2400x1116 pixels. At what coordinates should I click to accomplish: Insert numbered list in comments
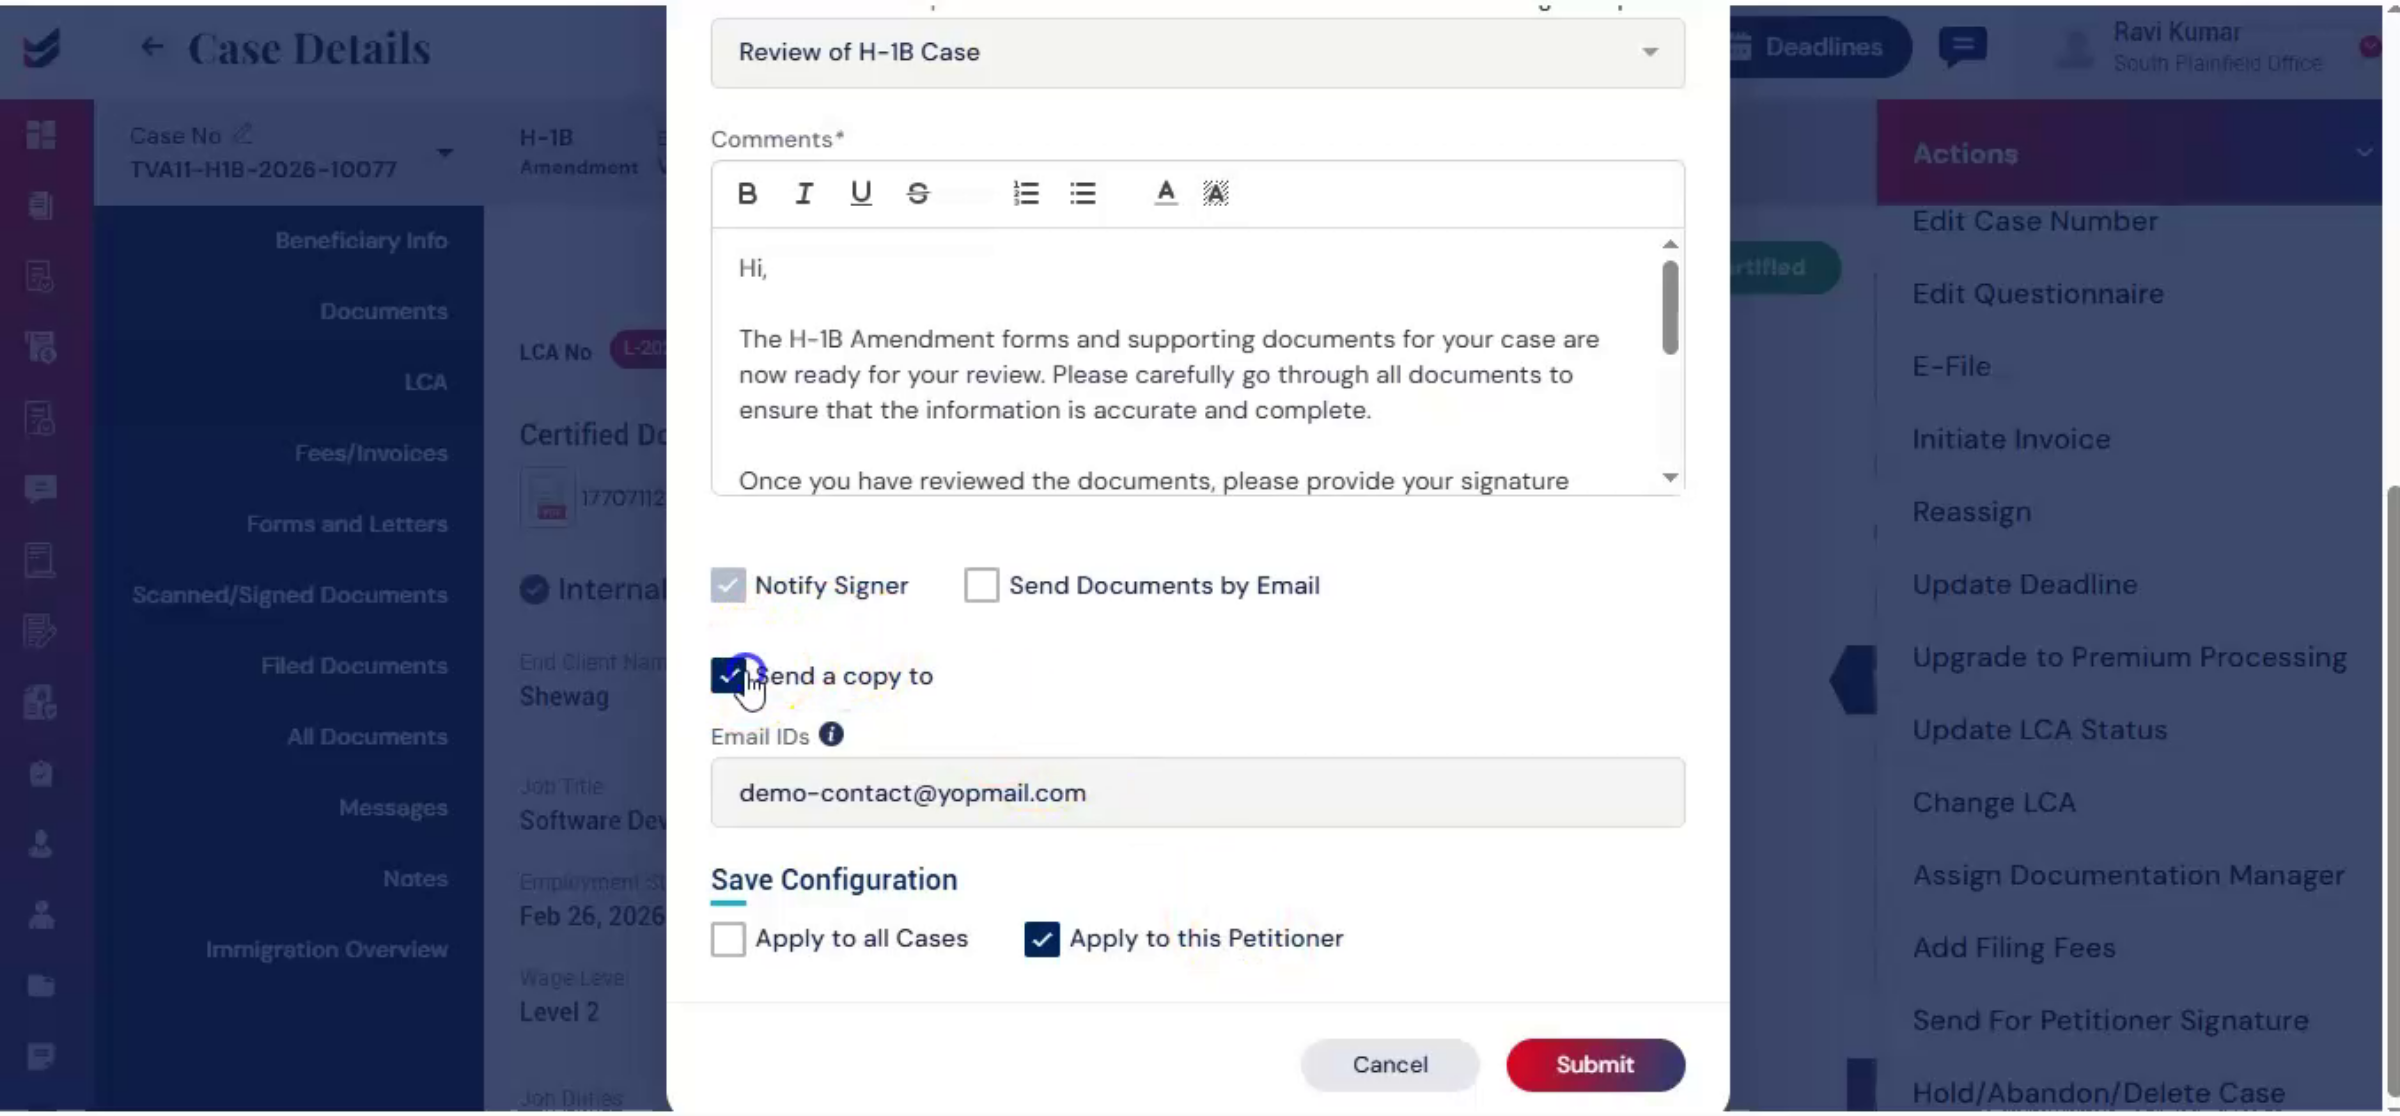tap(1026, 193)
